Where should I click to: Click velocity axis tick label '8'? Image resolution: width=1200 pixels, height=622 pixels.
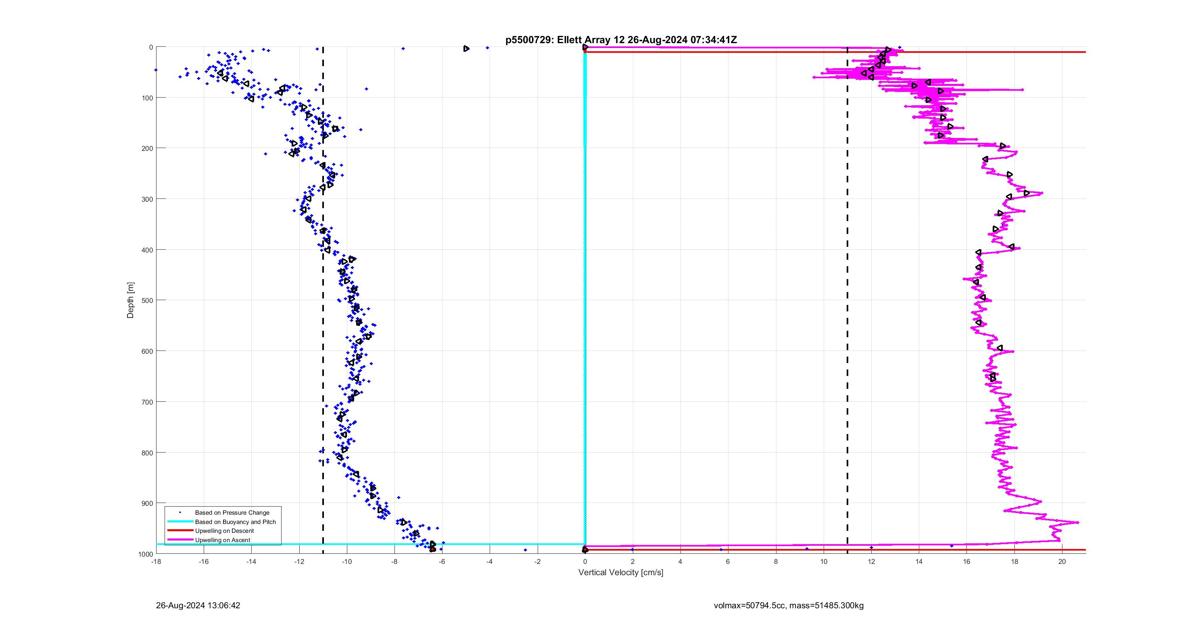tap(776, 562)
